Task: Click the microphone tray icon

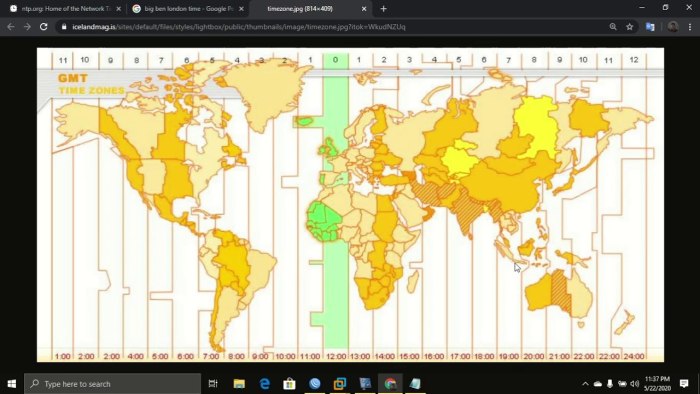Action: [610, 384]
